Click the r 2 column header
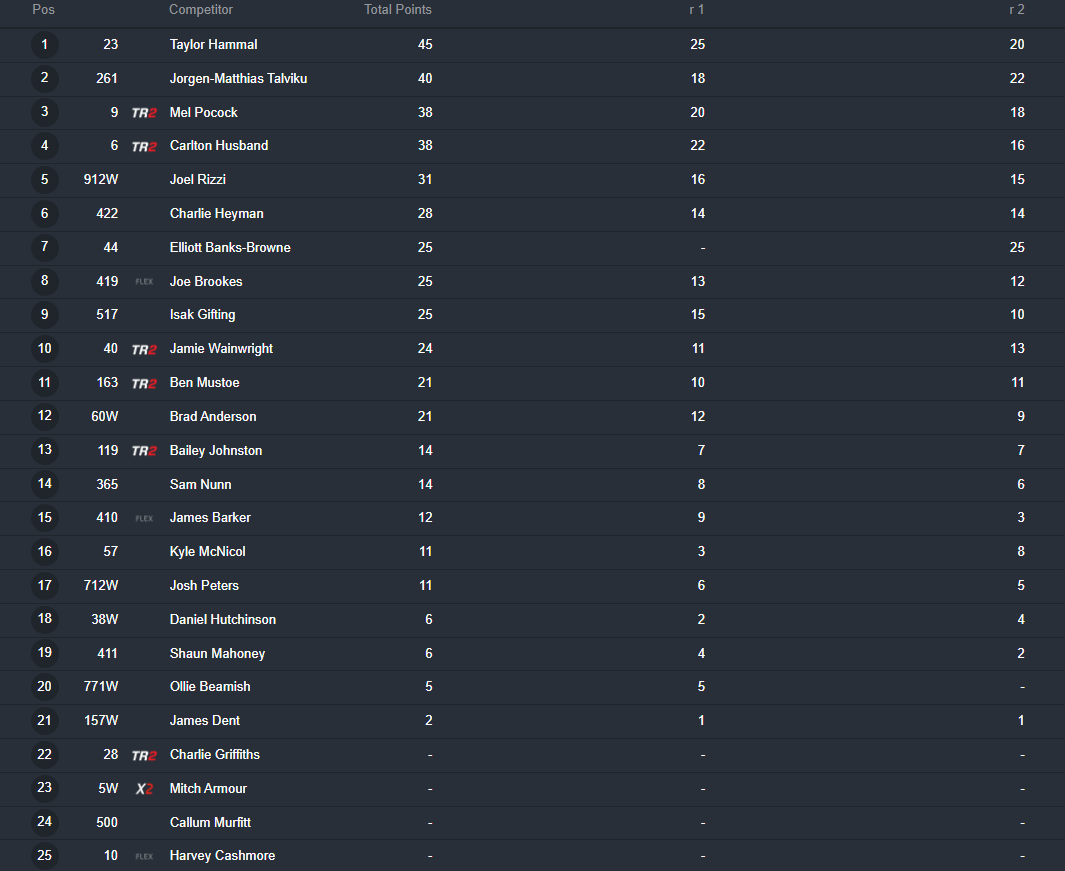The height and width of the screenshot is (871, 1065). pos(1017,10)
